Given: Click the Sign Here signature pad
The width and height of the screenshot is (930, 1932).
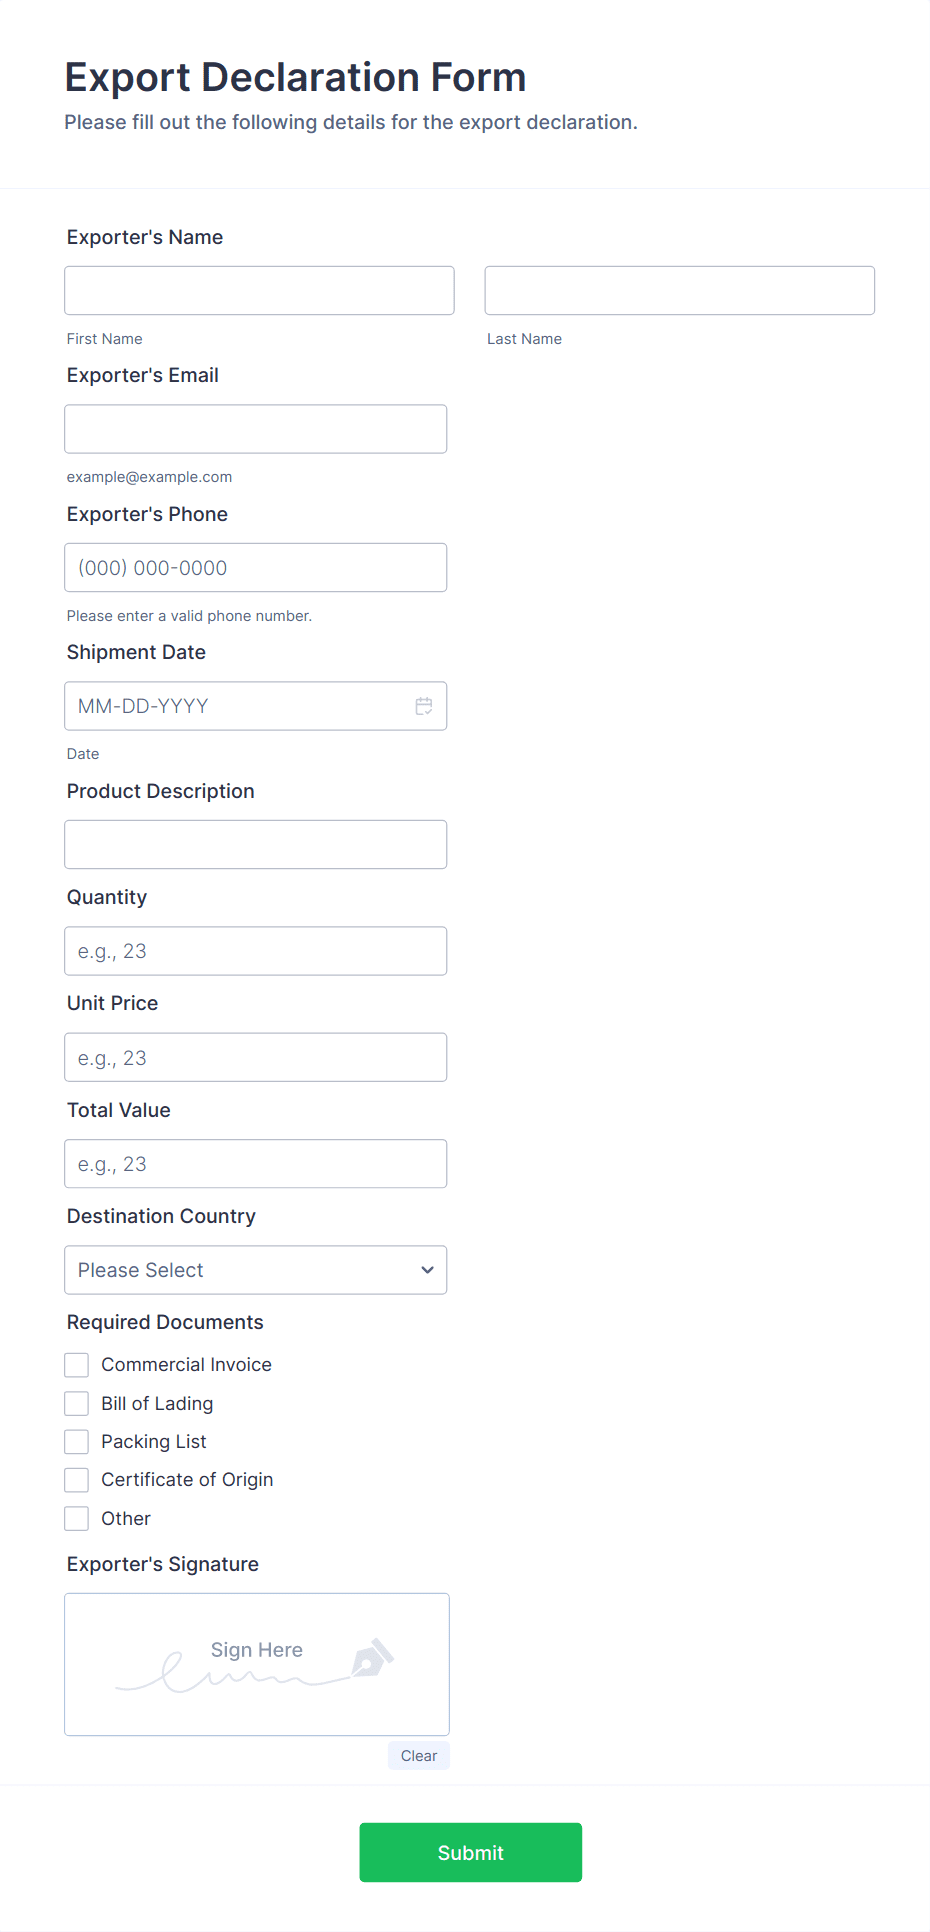Looking at the screenshot, I should click(256, 1664).
